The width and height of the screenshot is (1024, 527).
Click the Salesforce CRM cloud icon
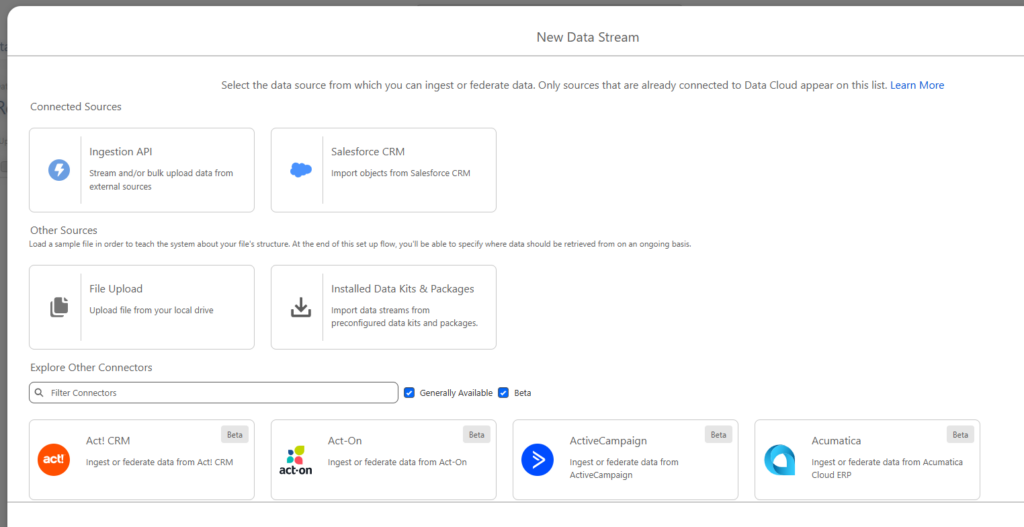[300, 170]
